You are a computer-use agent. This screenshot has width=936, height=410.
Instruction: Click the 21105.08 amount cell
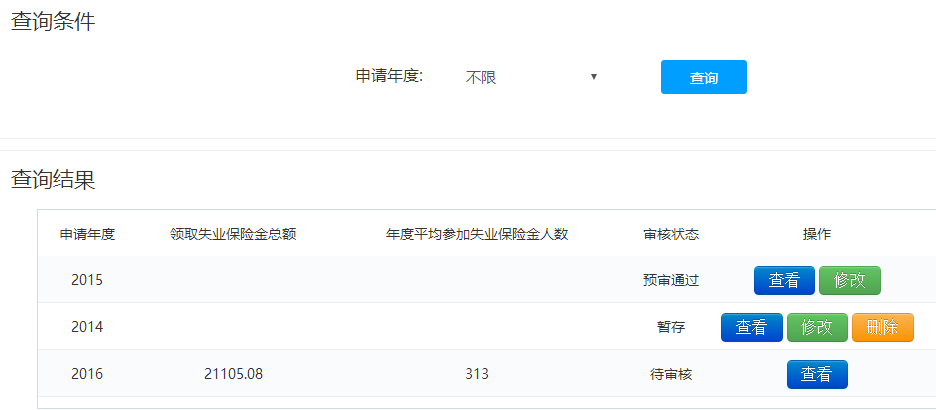pos(233,374)
